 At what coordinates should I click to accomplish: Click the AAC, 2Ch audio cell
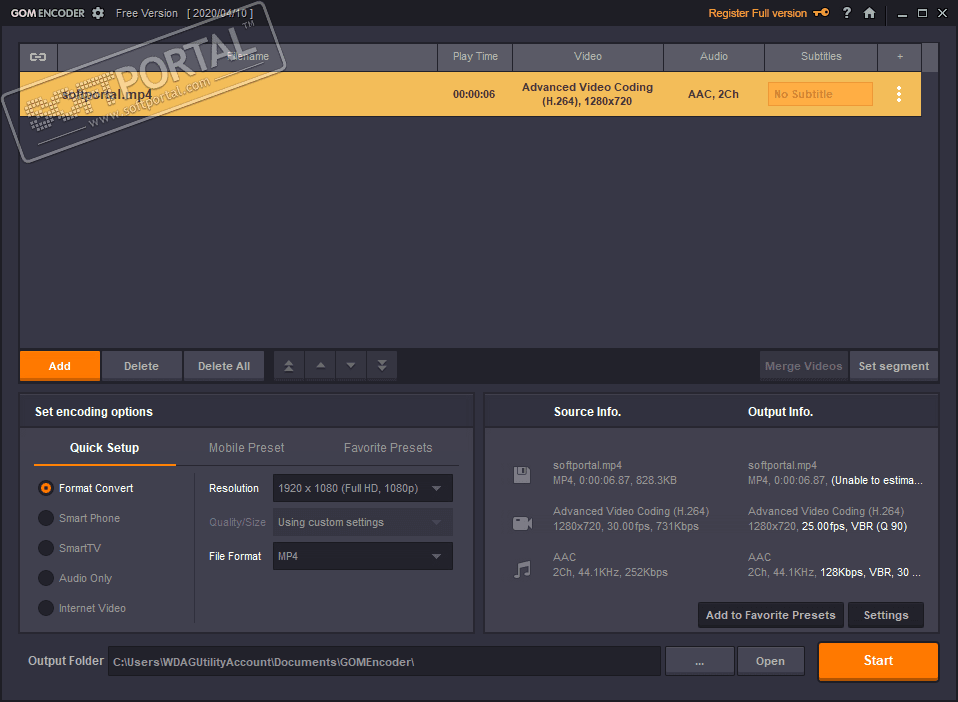tap(713, 94)
